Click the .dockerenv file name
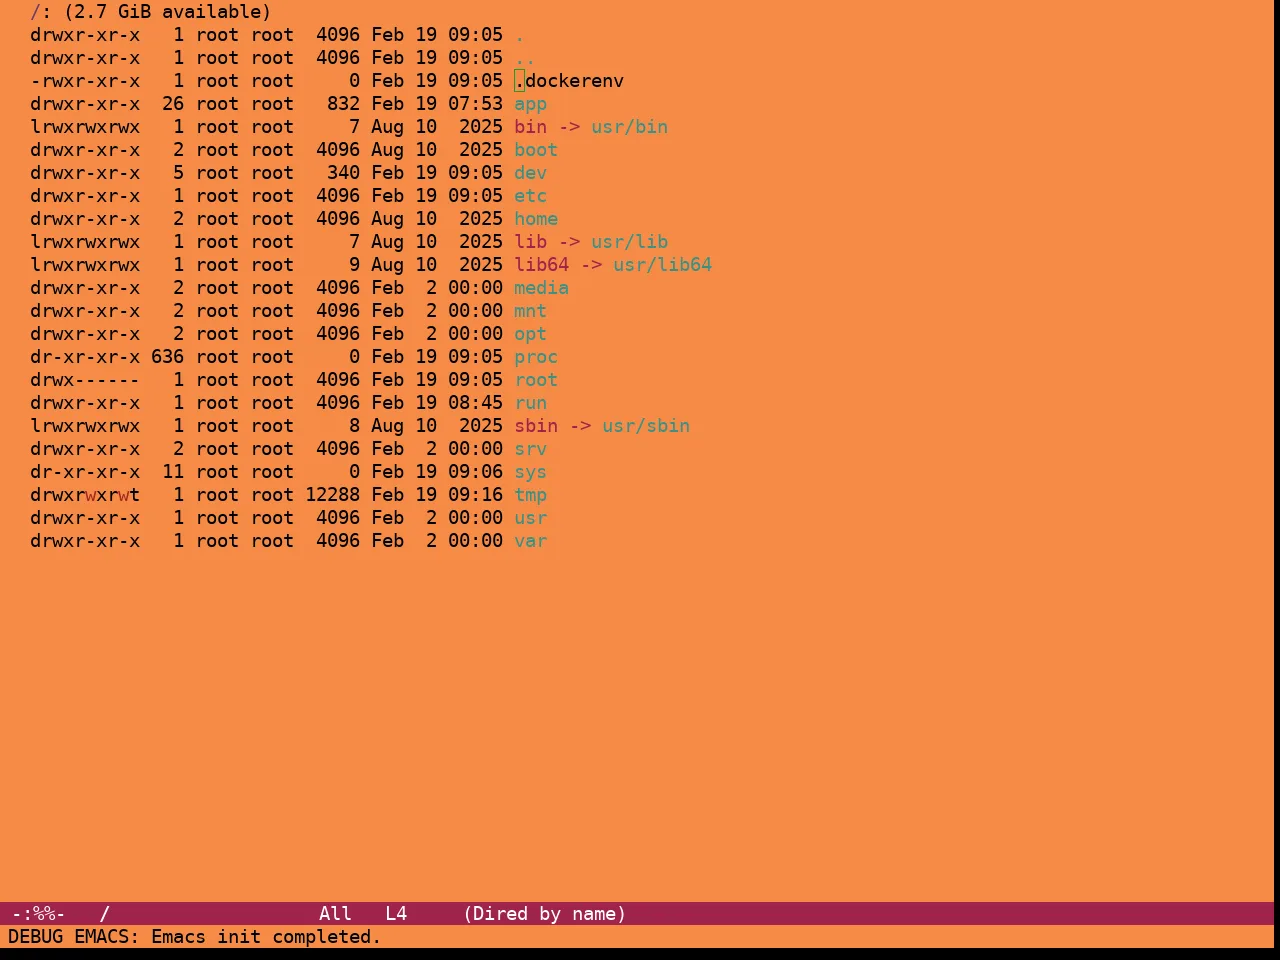Screen dimensions: 1280x960 coord(569,81)
